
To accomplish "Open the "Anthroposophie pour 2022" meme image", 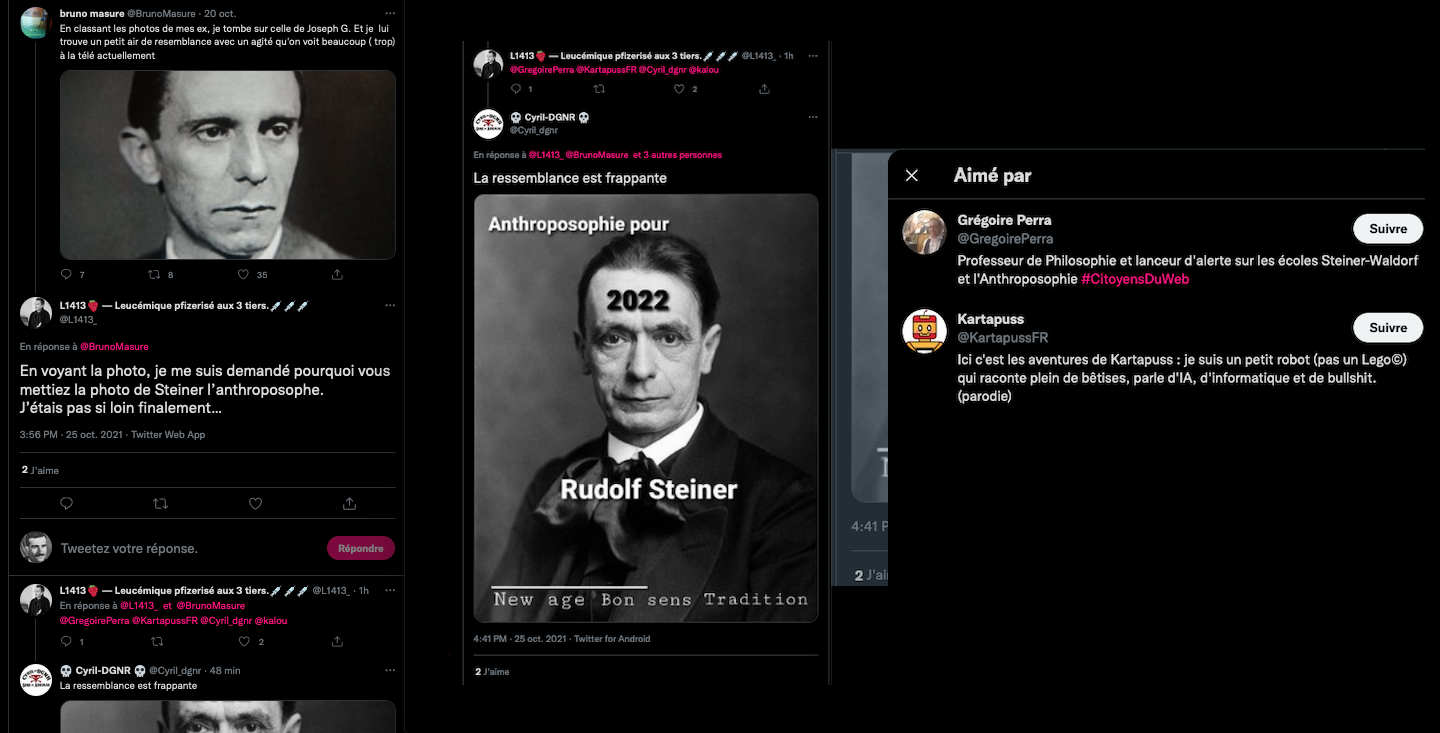I will point(645,407).
